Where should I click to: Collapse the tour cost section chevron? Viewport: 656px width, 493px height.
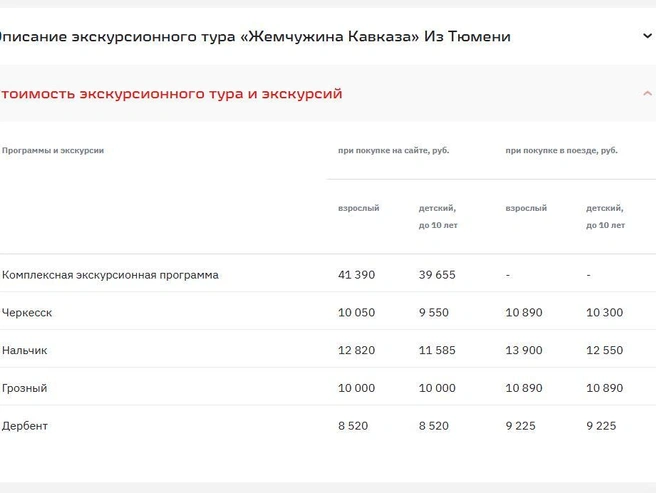[x=647, y=93]
